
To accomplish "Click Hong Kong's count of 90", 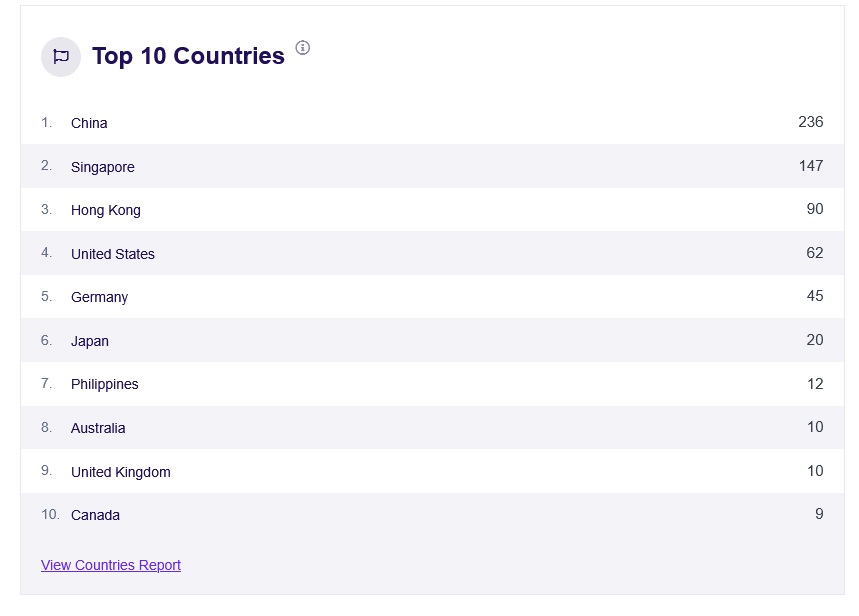I will pyautogui.click(x=814, y=209).
